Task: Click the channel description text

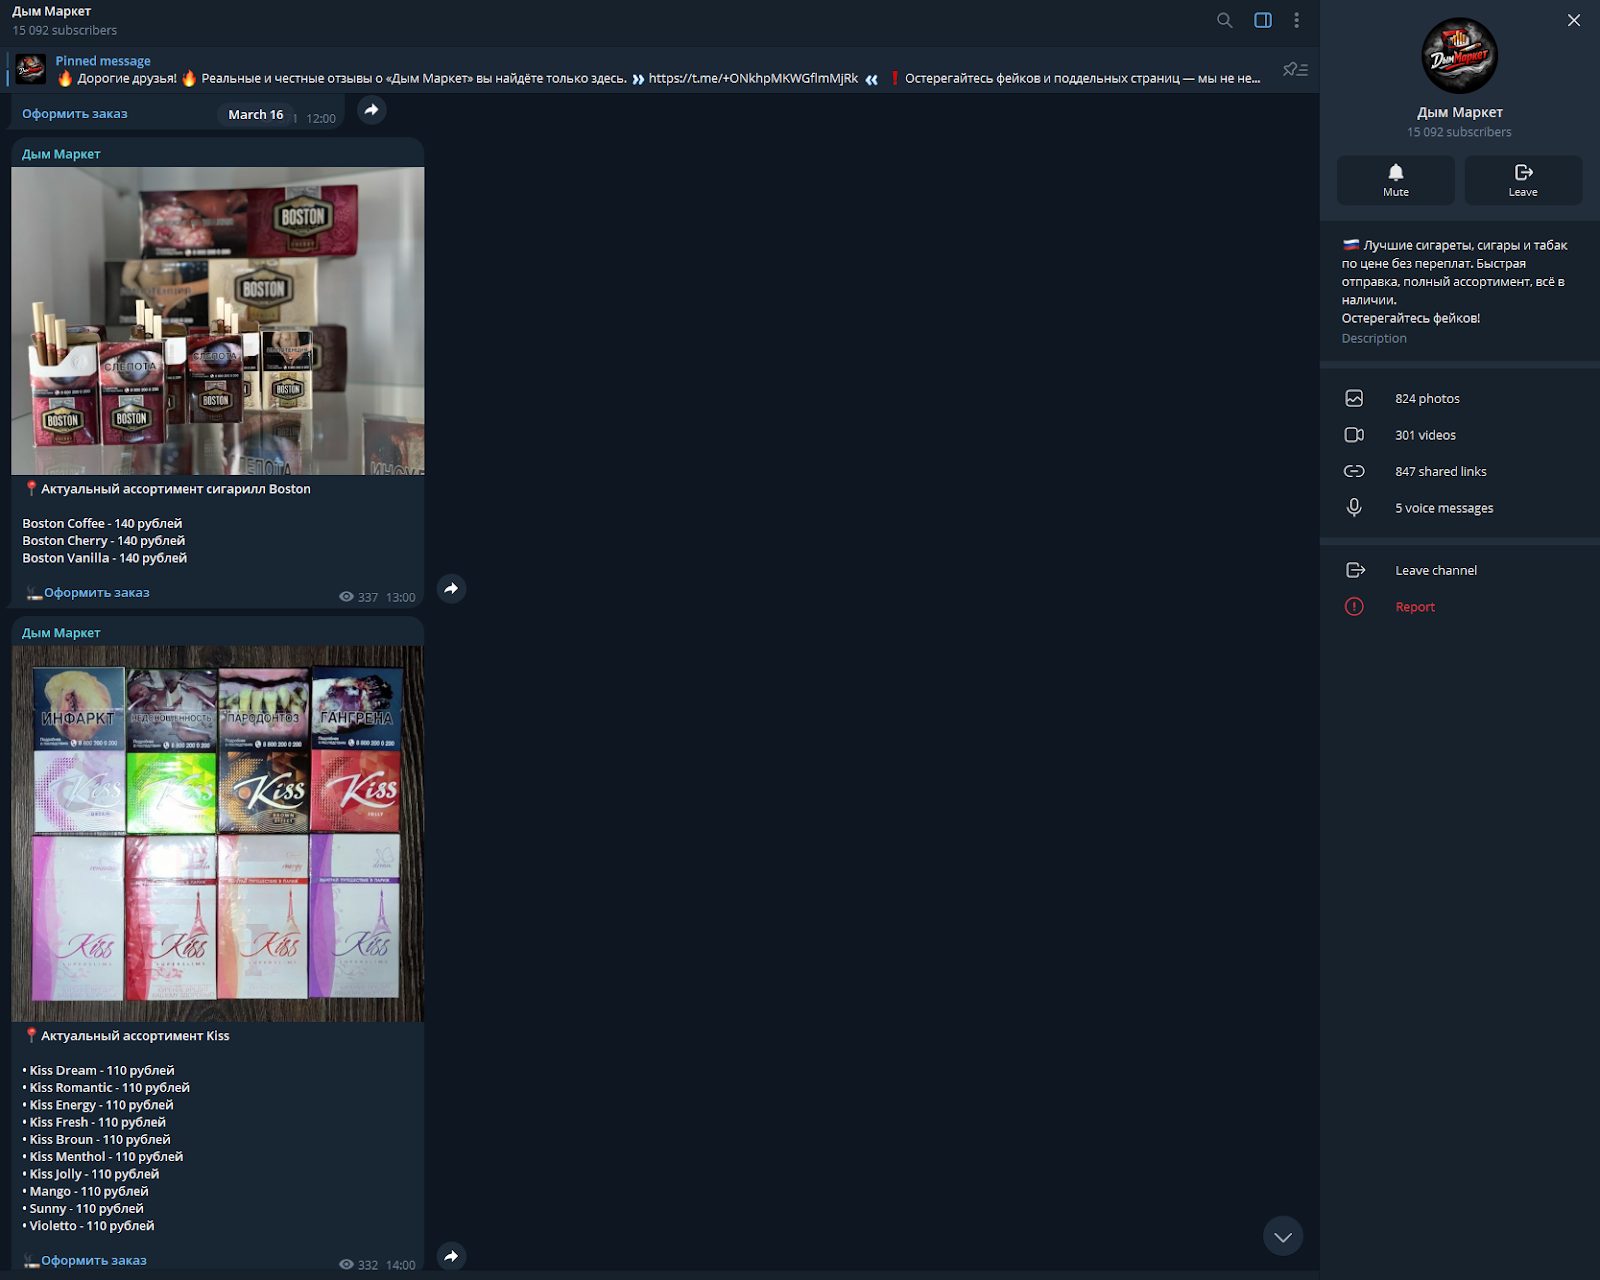Action: pyautogui.click(x=1455, y=281)
